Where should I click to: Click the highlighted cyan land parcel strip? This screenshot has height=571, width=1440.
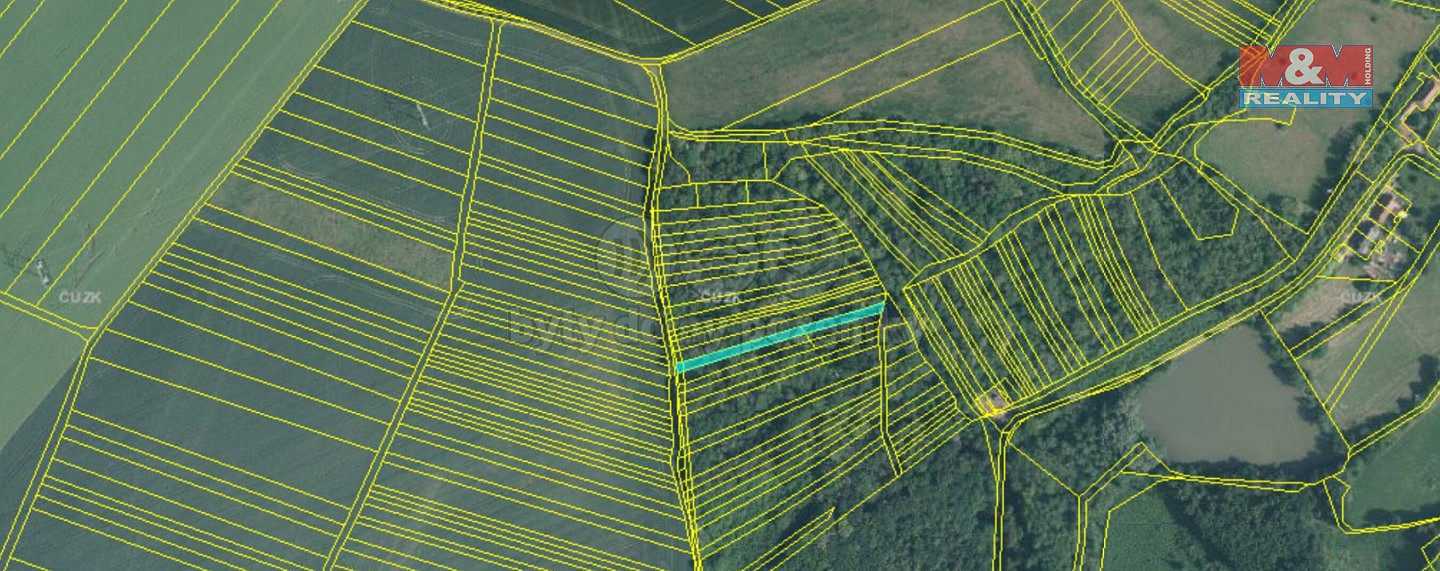pyautogui.click(x=780, y=337)
